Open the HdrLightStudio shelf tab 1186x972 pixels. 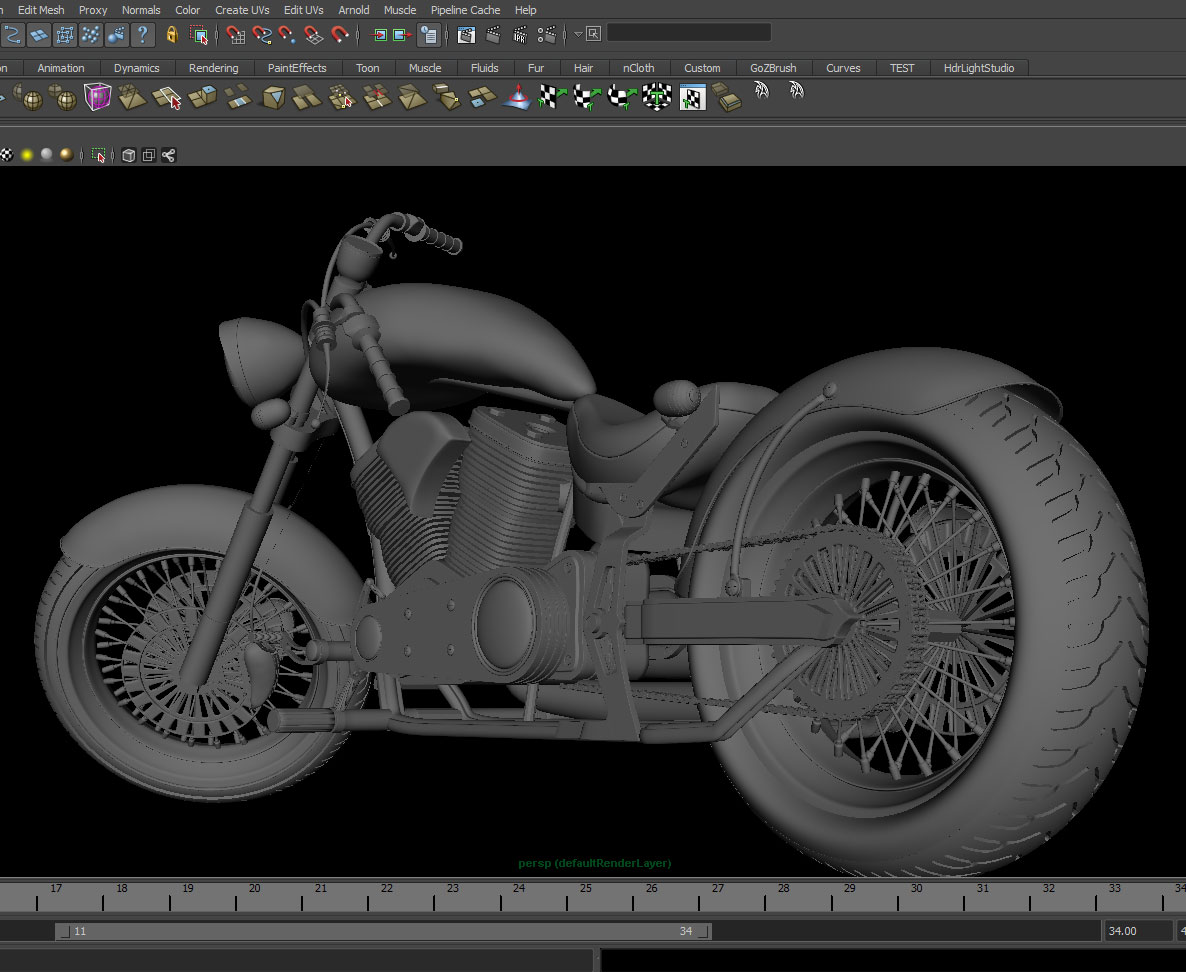(978, 68)
